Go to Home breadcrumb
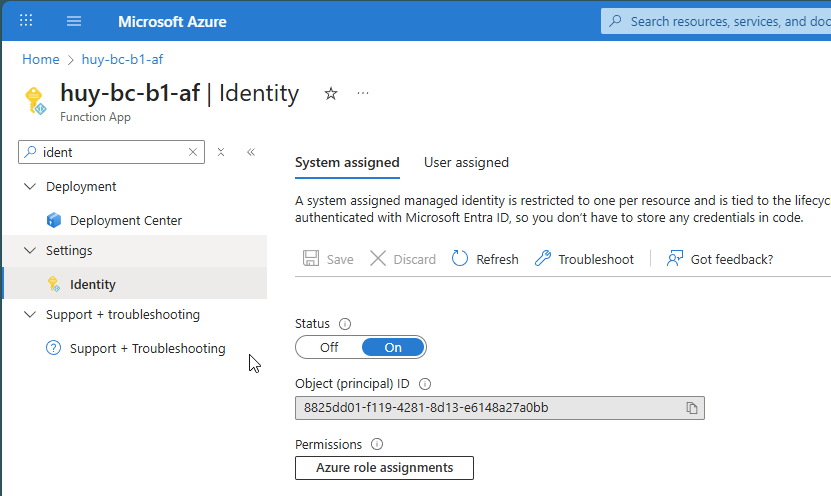 click(41, 59)
